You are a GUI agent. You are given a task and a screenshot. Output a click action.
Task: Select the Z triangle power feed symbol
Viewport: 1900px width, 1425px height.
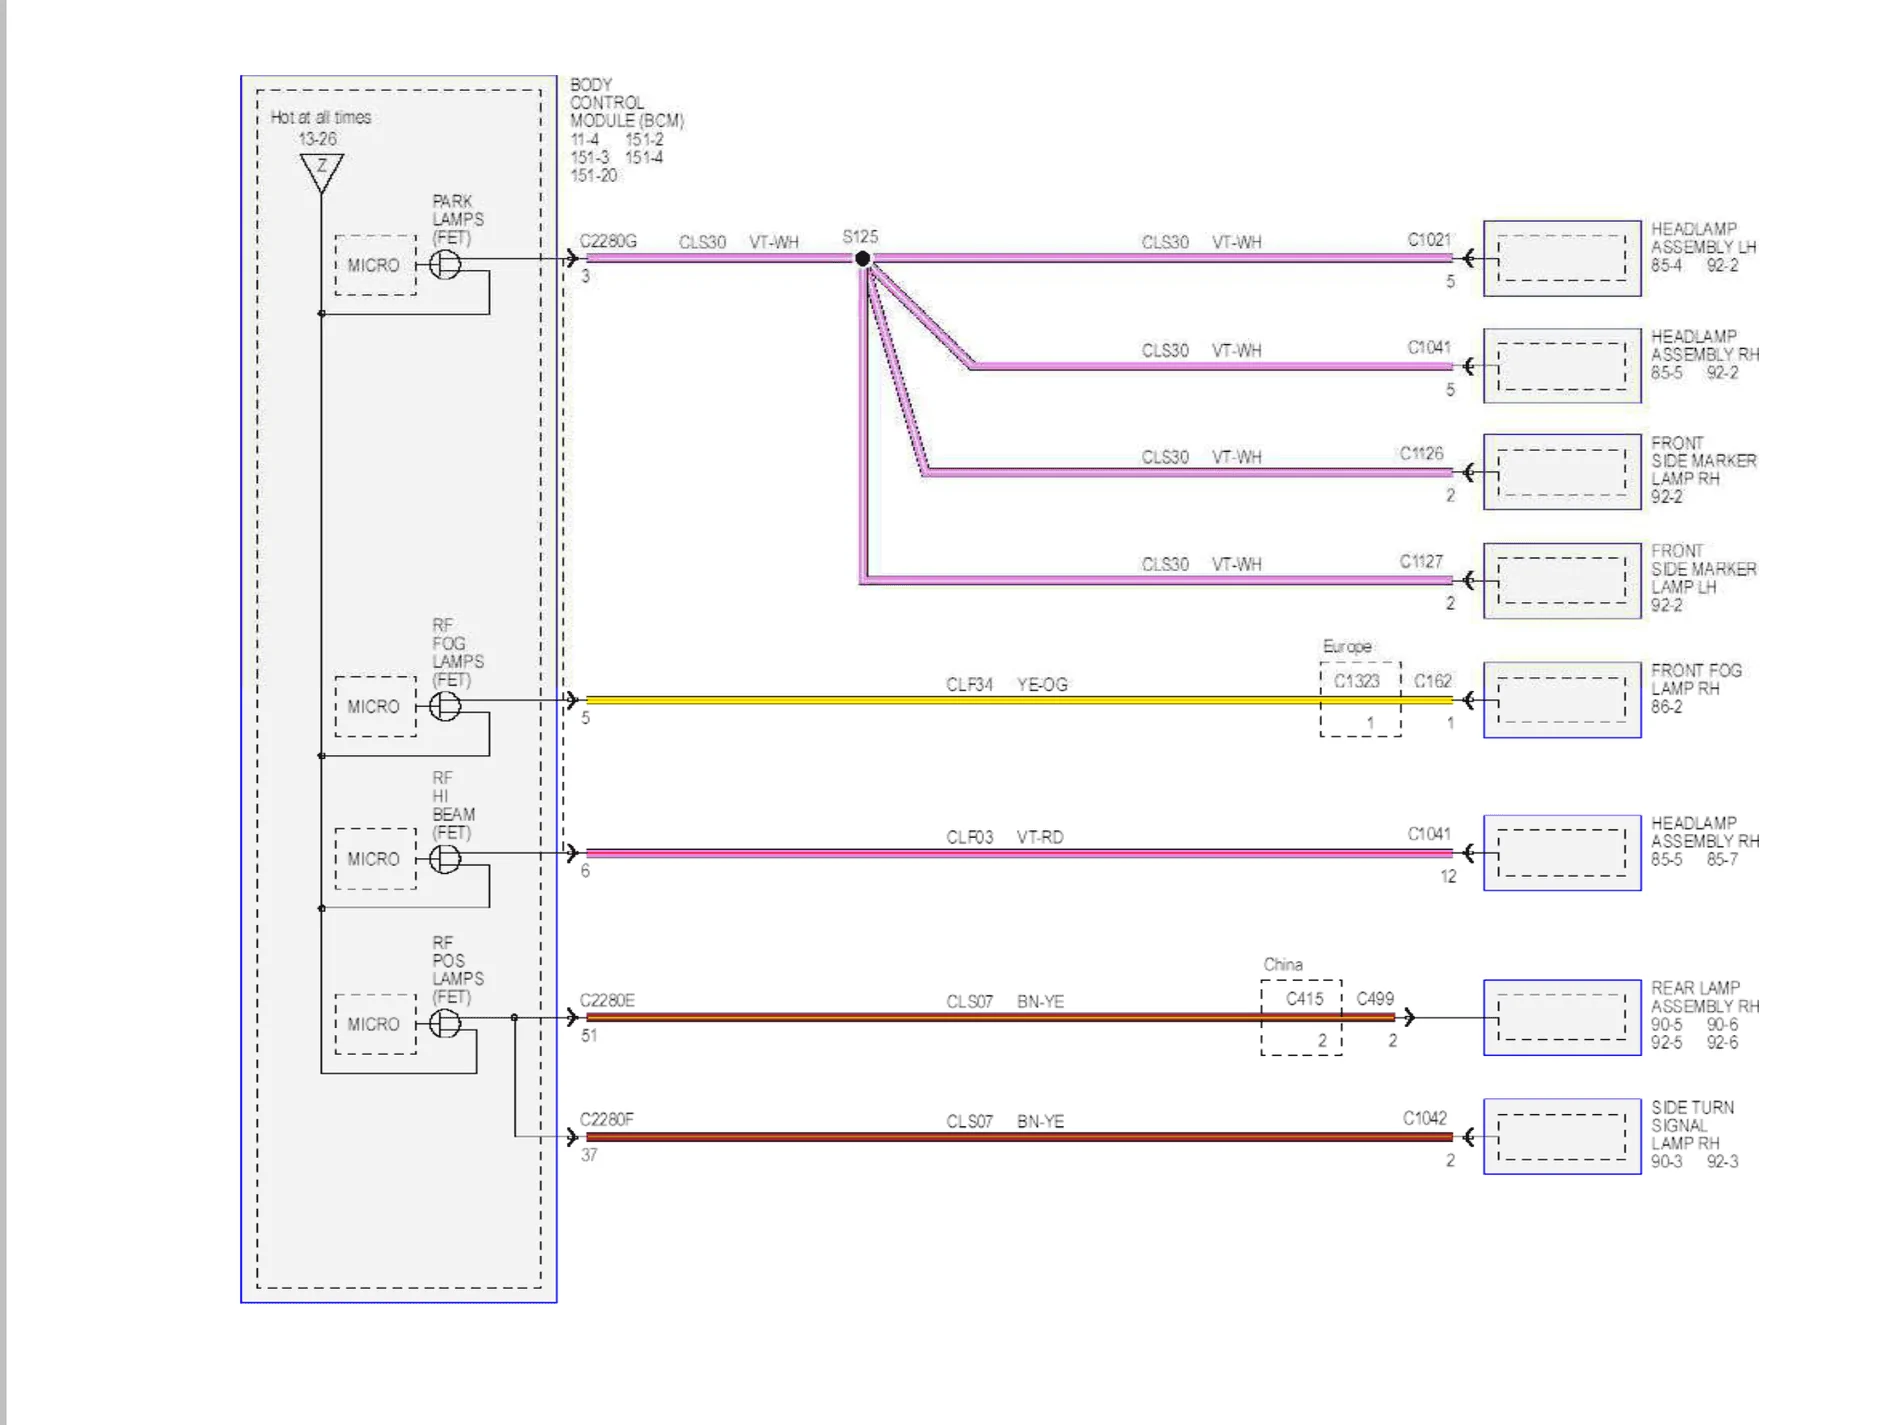click(x=321, y=172)
